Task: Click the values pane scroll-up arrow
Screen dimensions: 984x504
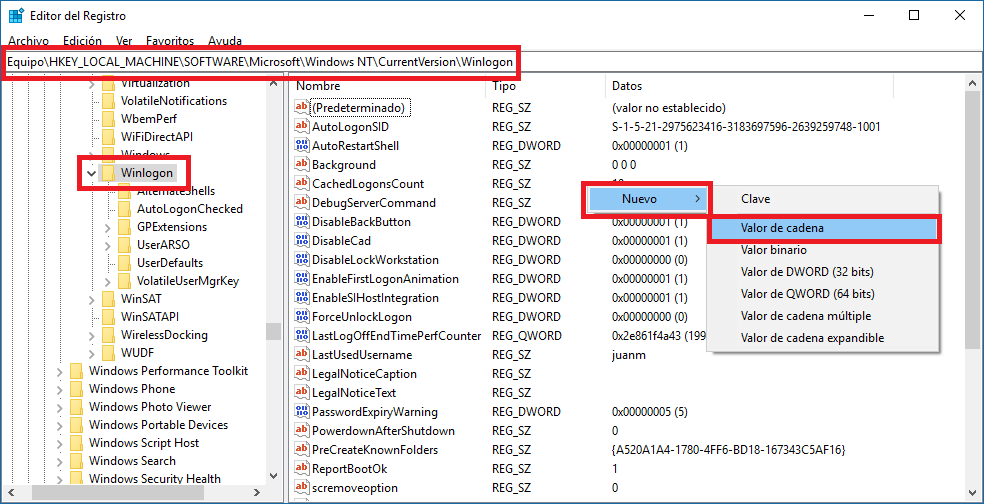Action: click(x=973, y=83)
